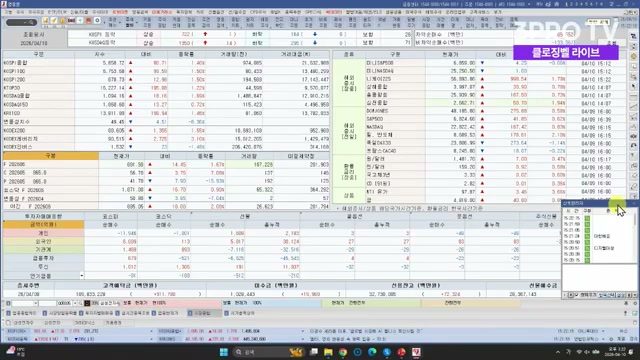Toggle the checkbox at the small popup's bottom
Screen dimensions: 640x360
tap(576, 295)
